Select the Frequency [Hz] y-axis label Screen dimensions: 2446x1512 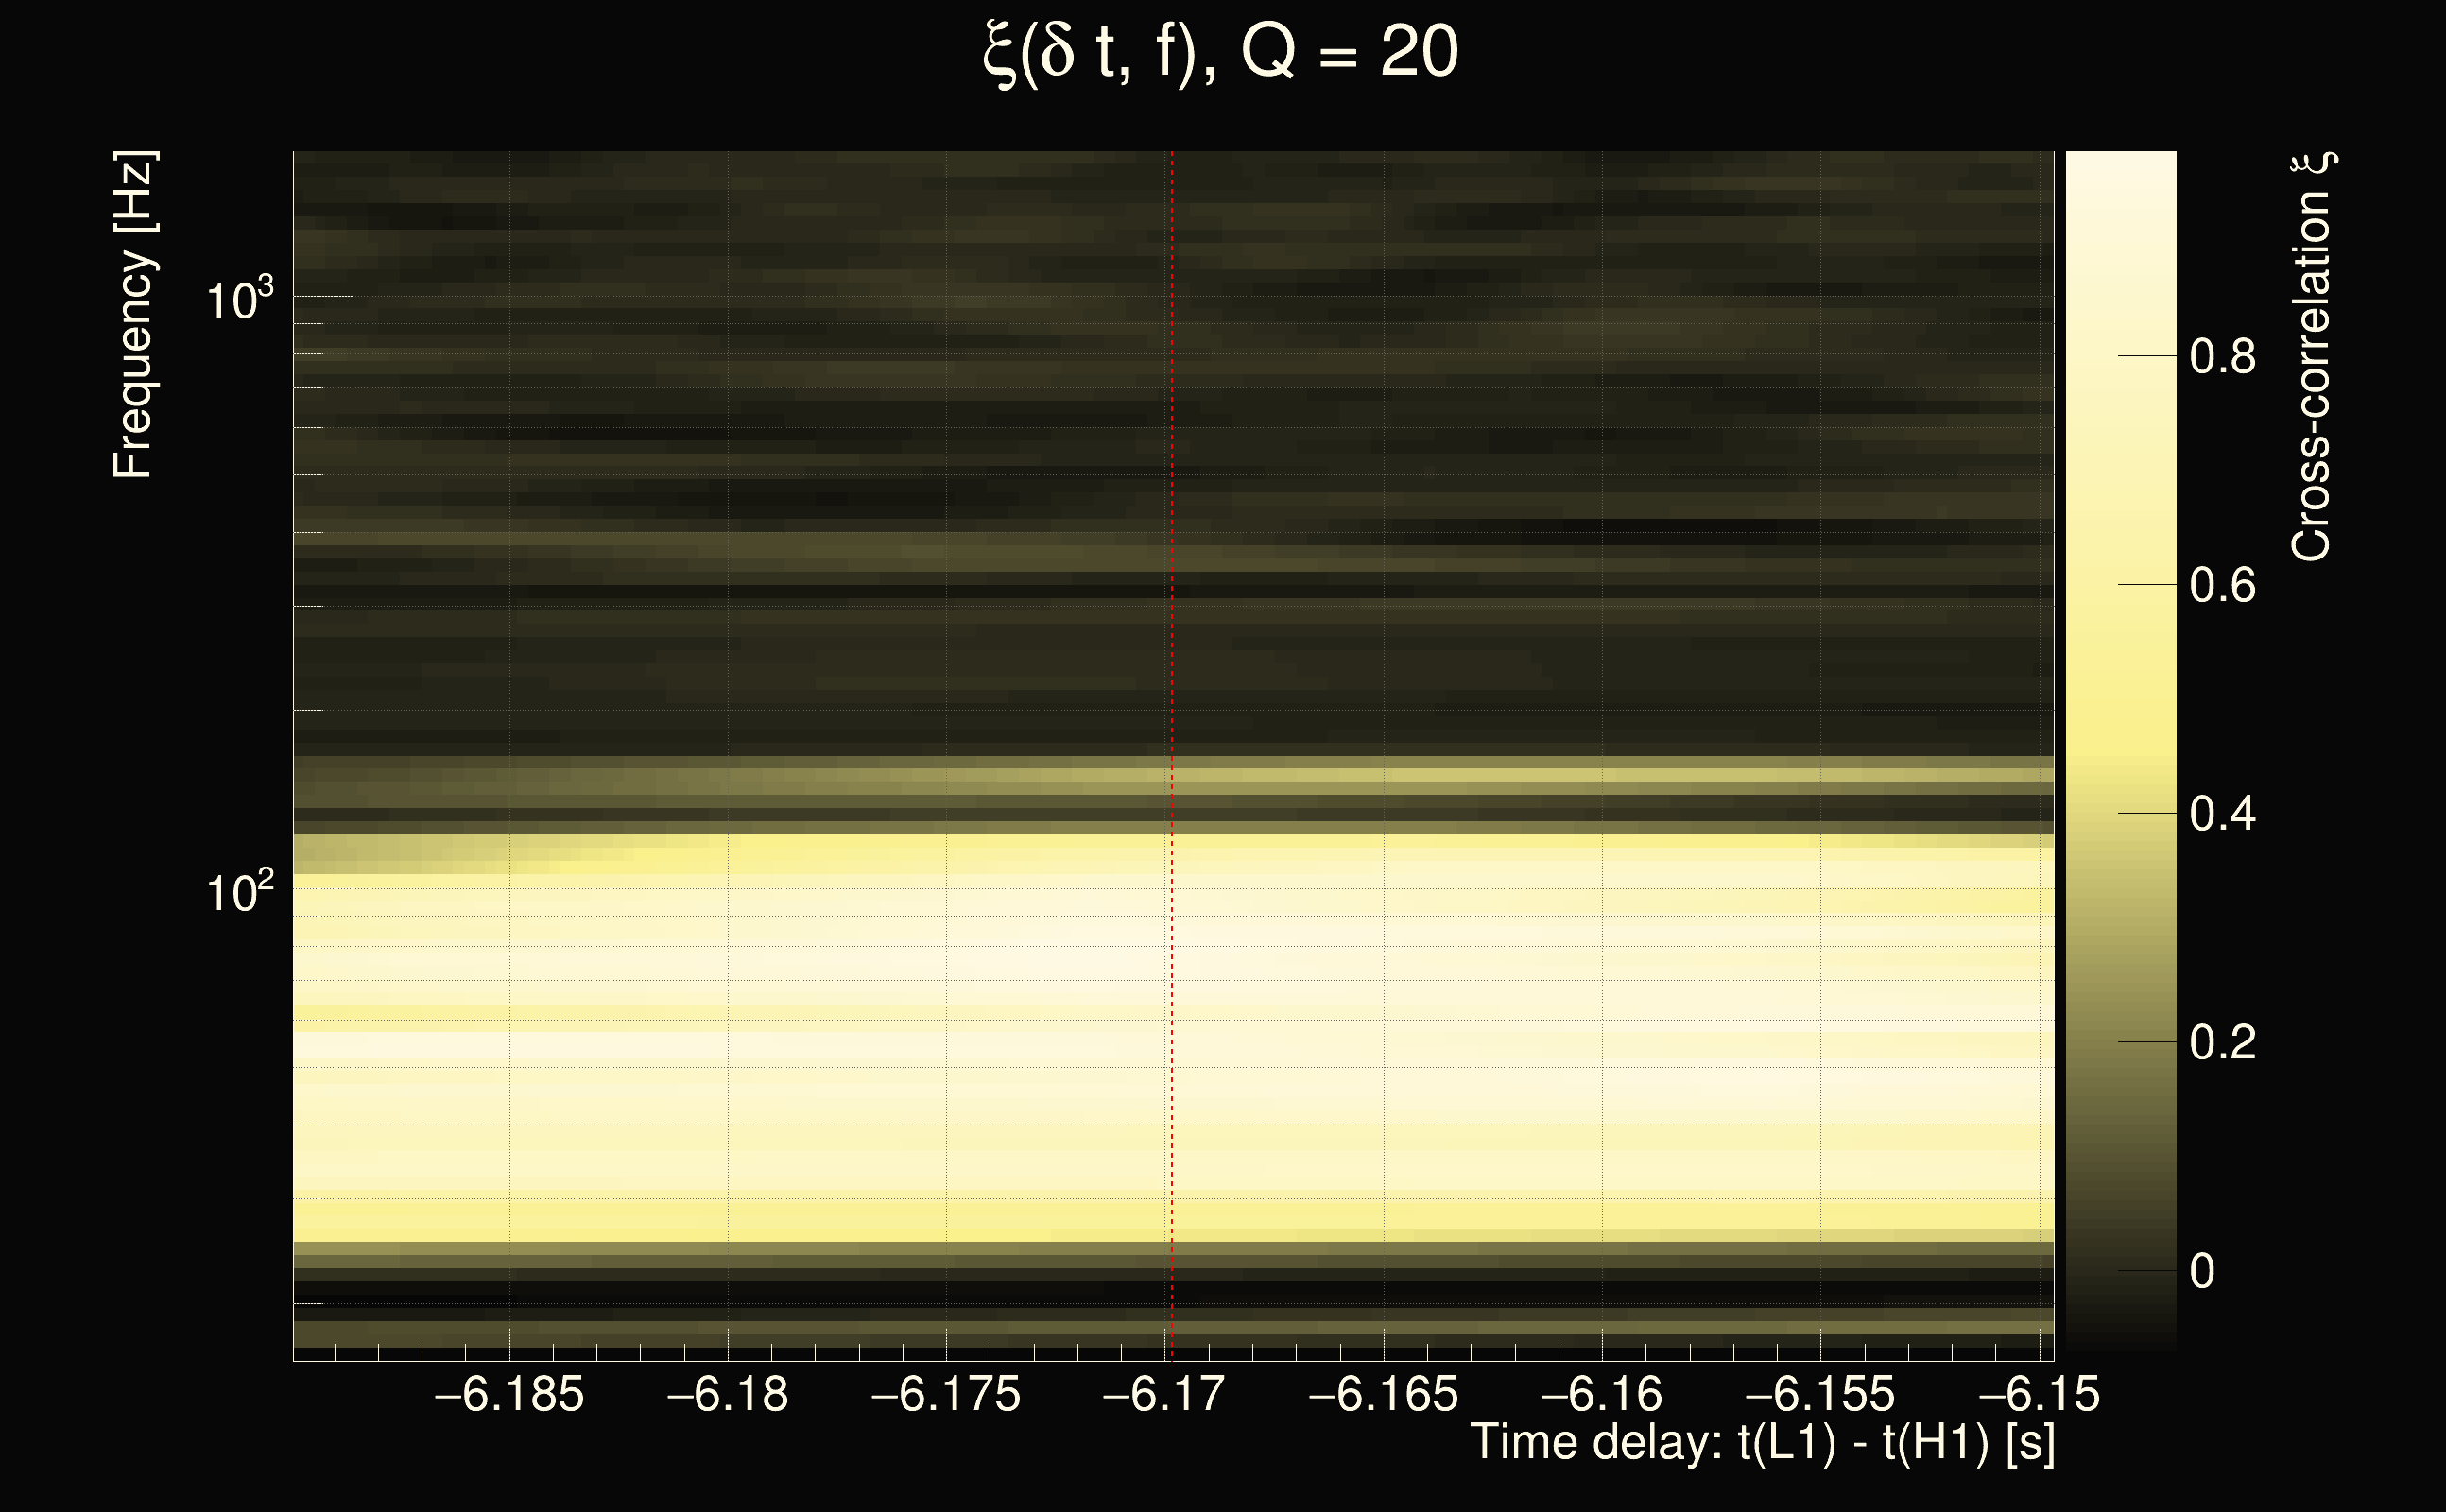click(134, 315)
